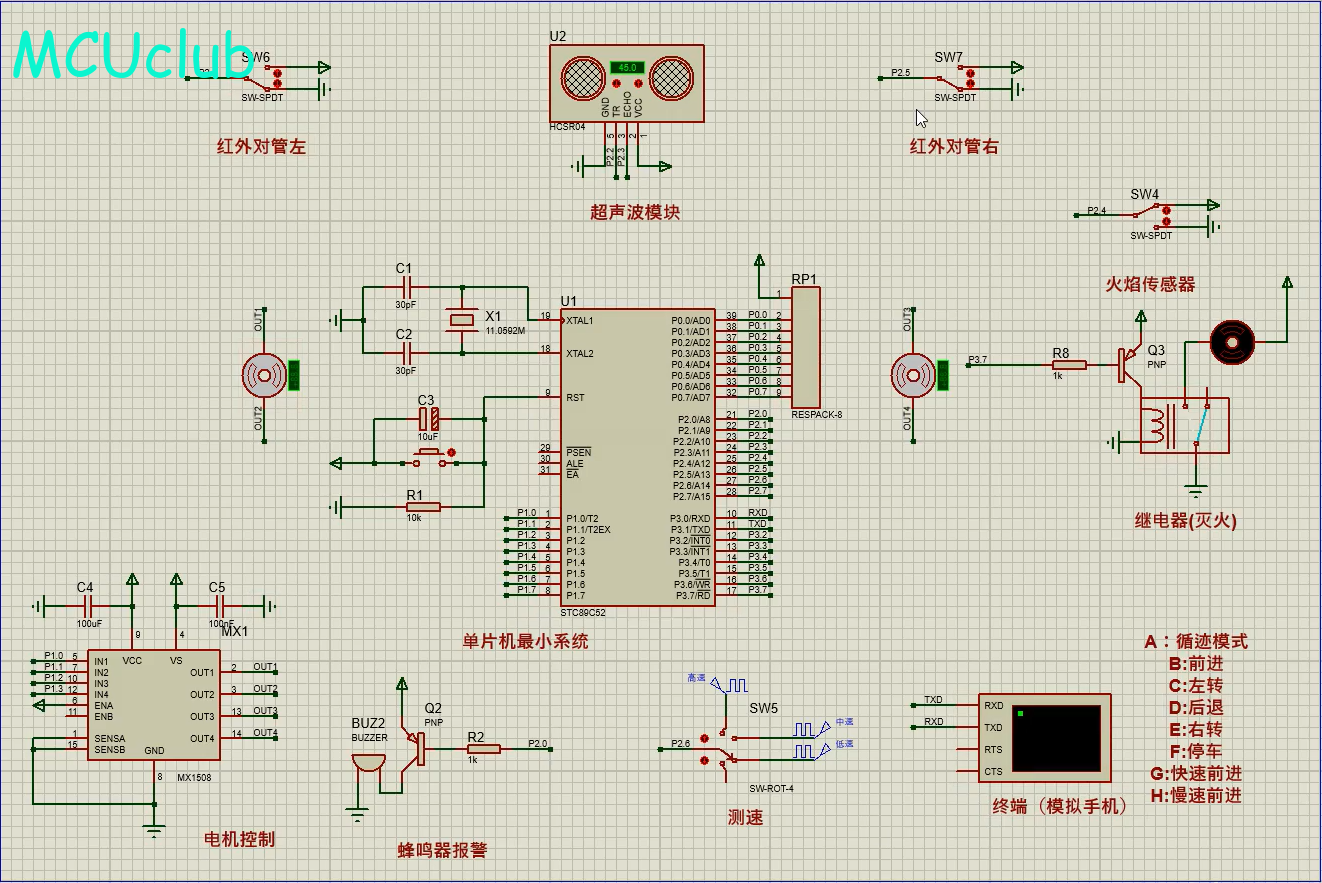Select the RP1 RESPACK-8 resistor pack
Image resolution: width=1322 pixels, height=883 pixels.
[805, 347]
